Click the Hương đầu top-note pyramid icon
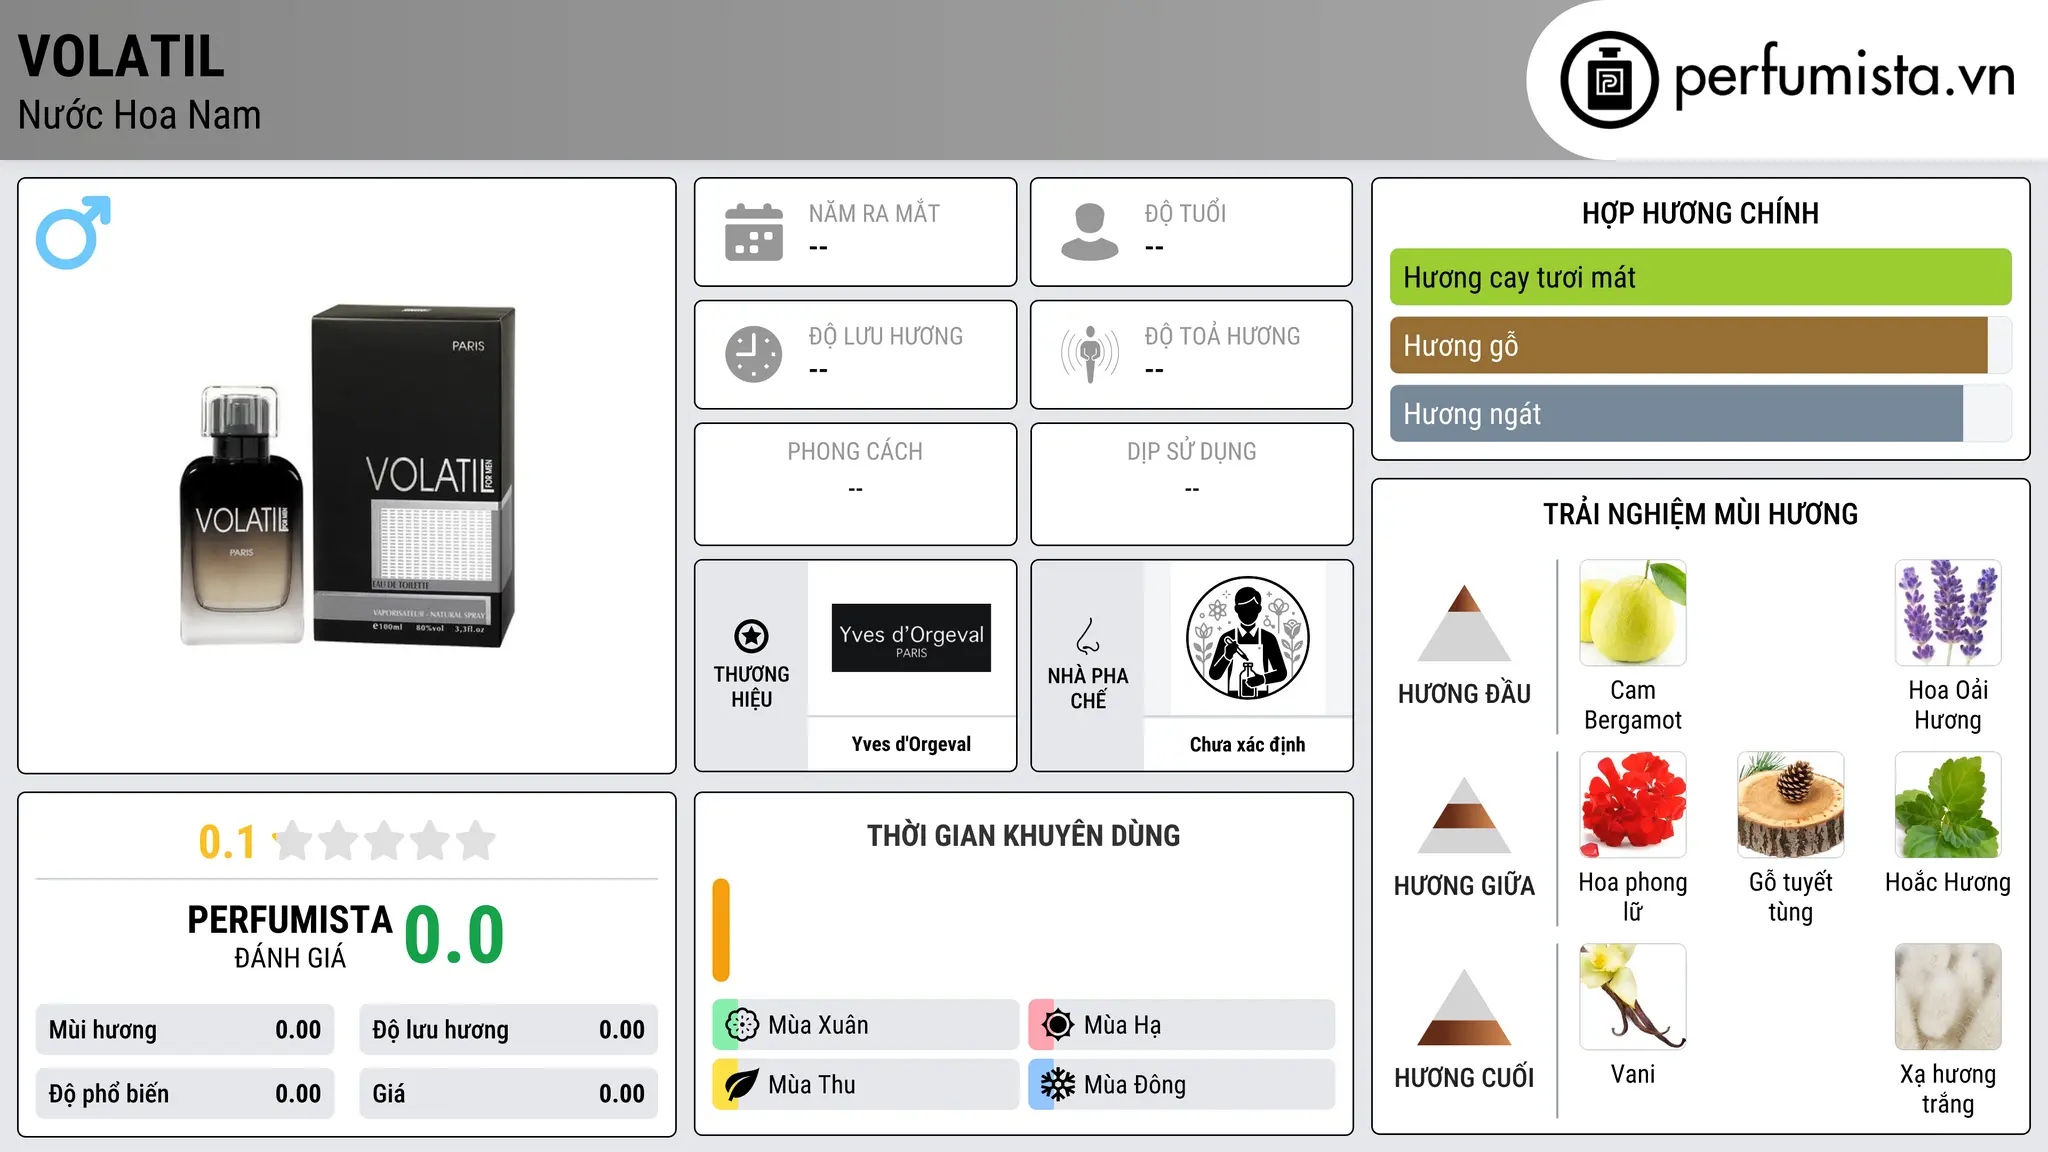This screenshot has width=2048, height=1152. coord(1464,623)
